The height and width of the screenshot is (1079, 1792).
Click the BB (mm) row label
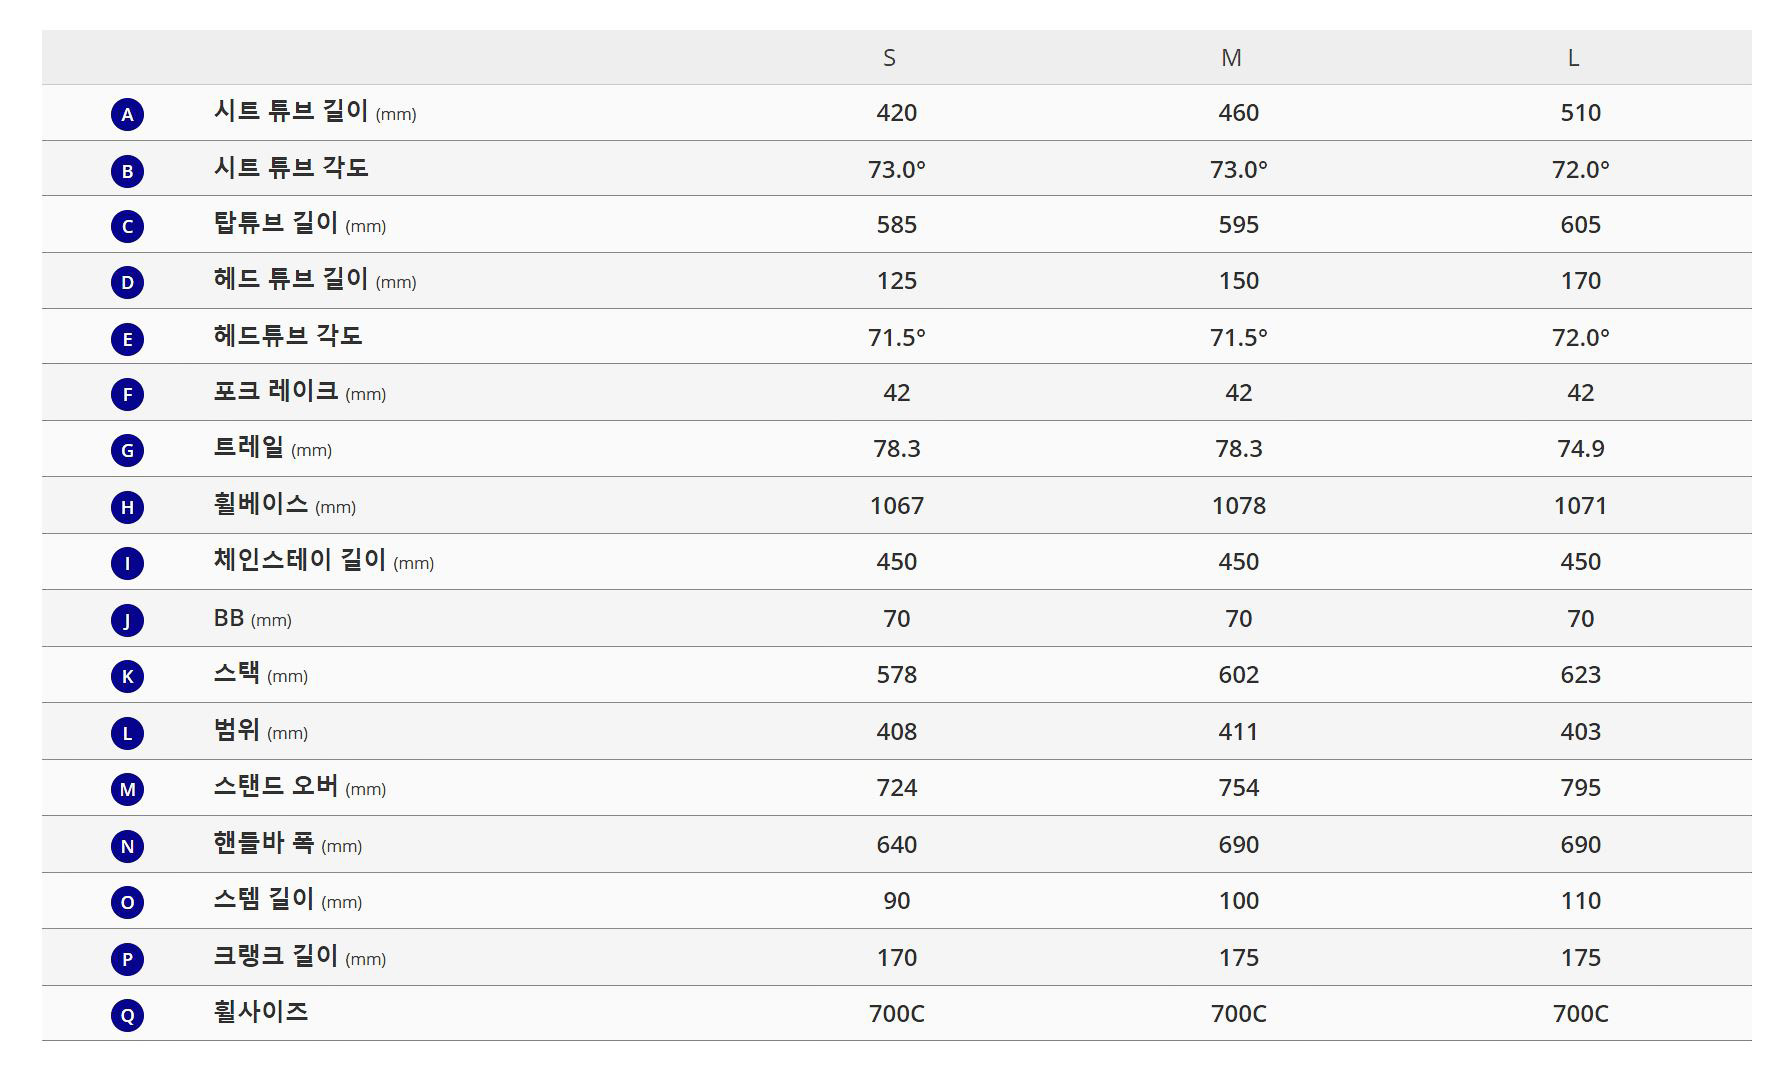pos(253,618)
